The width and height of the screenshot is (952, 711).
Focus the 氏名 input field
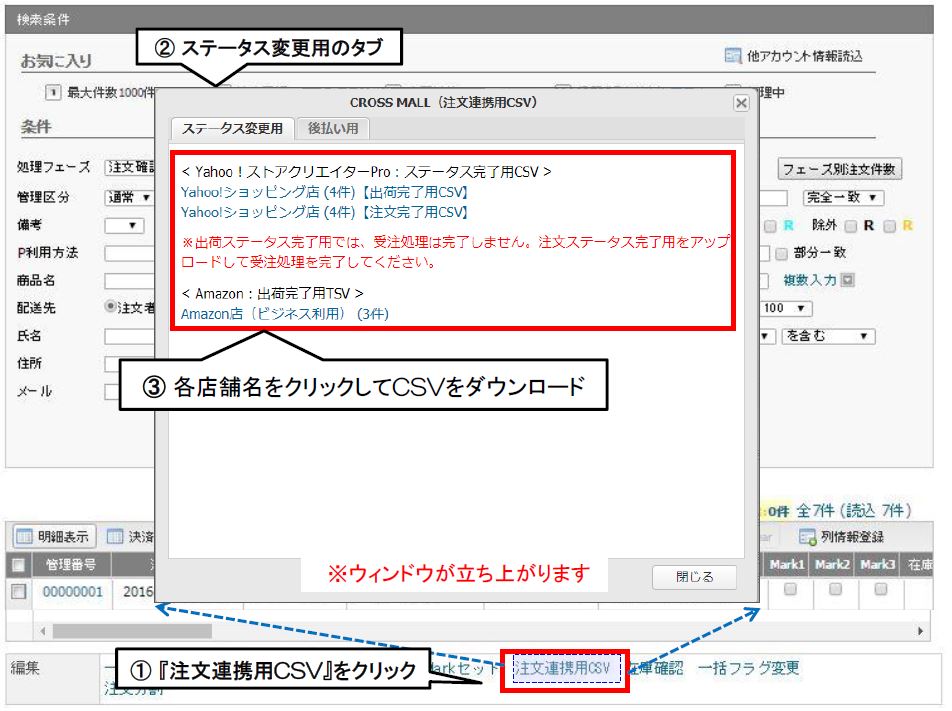(x=130, y=336)
